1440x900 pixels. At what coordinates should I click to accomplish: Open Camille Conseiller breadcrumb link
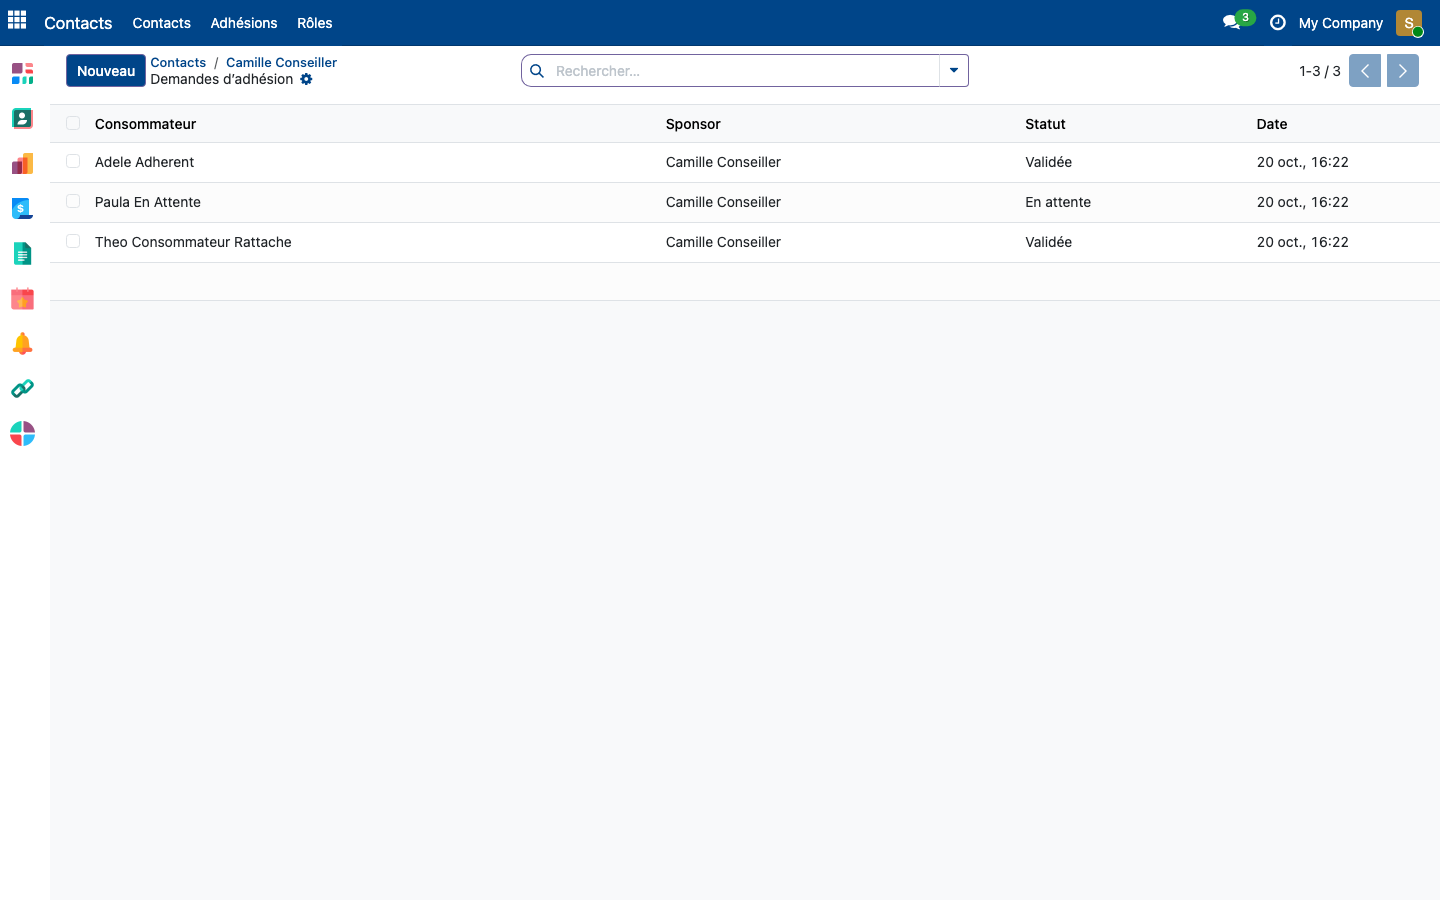click(281, 62)
